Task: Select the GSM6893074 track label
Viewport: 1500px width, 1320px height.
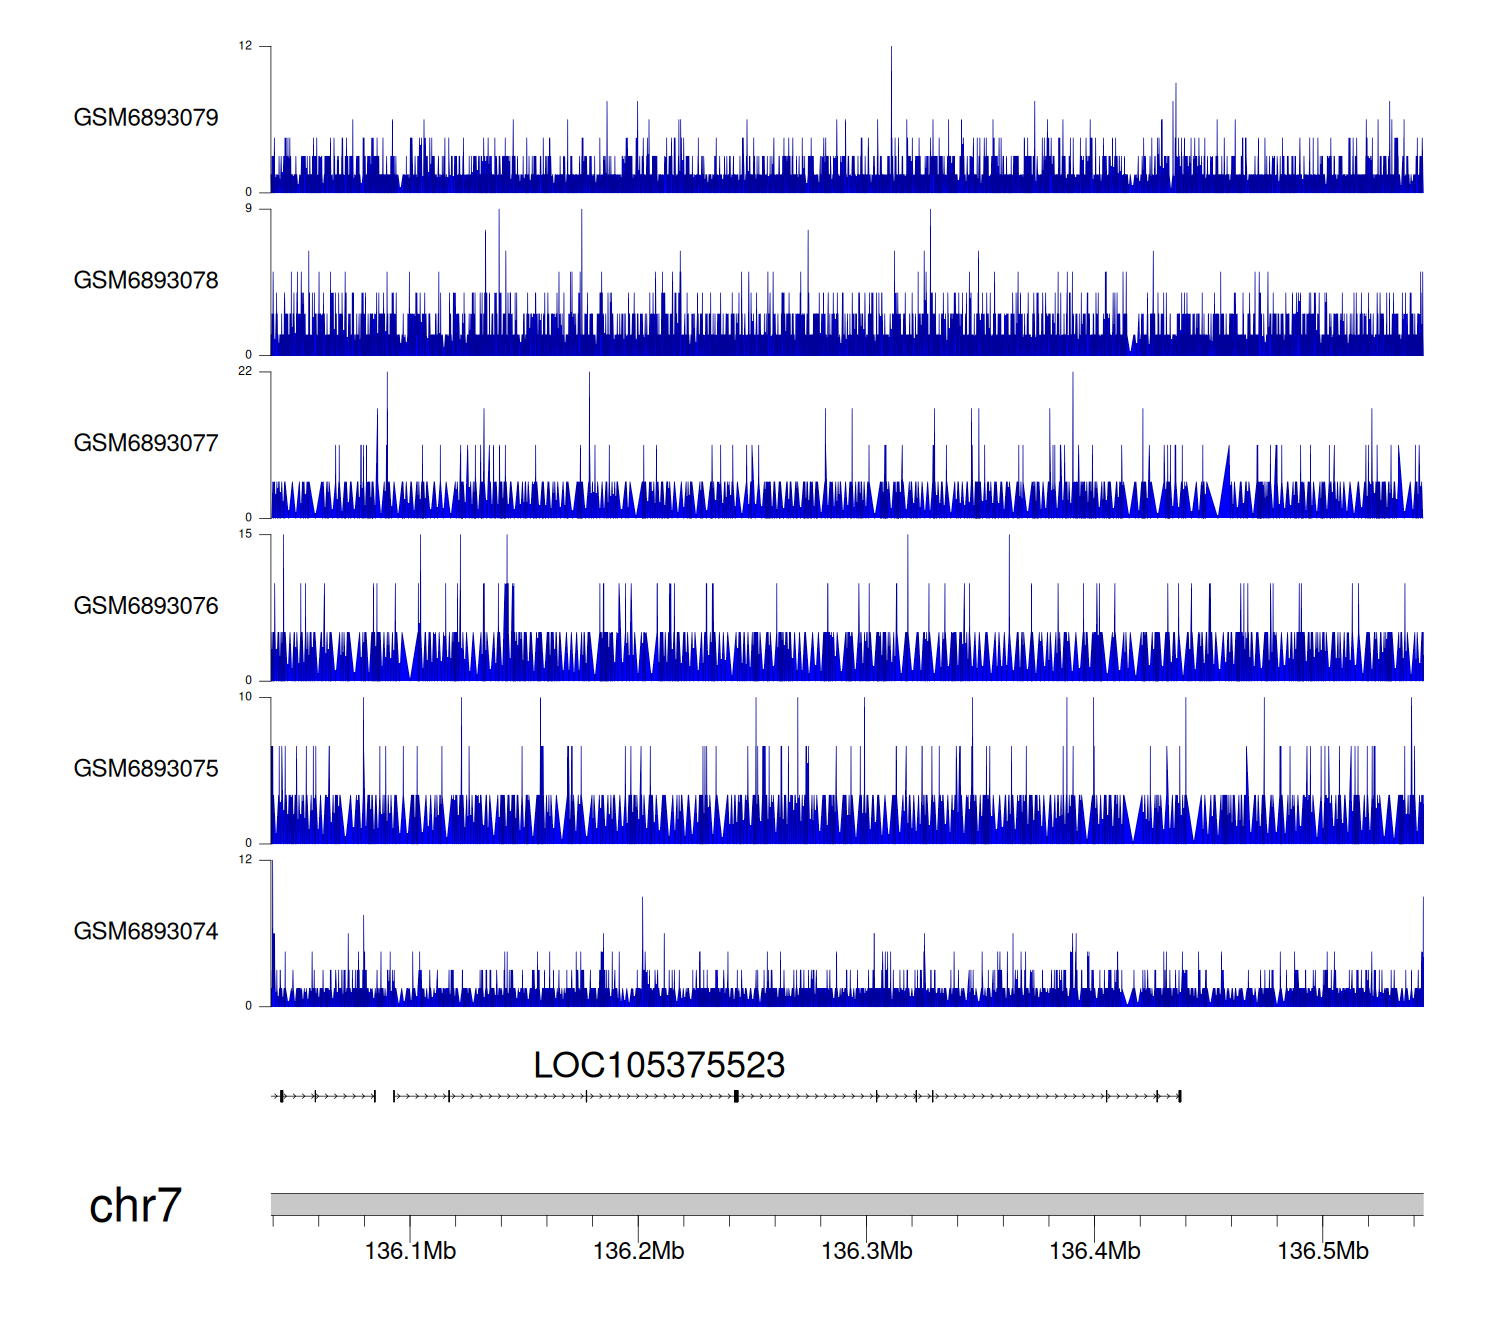Action: tap(146, 932)
